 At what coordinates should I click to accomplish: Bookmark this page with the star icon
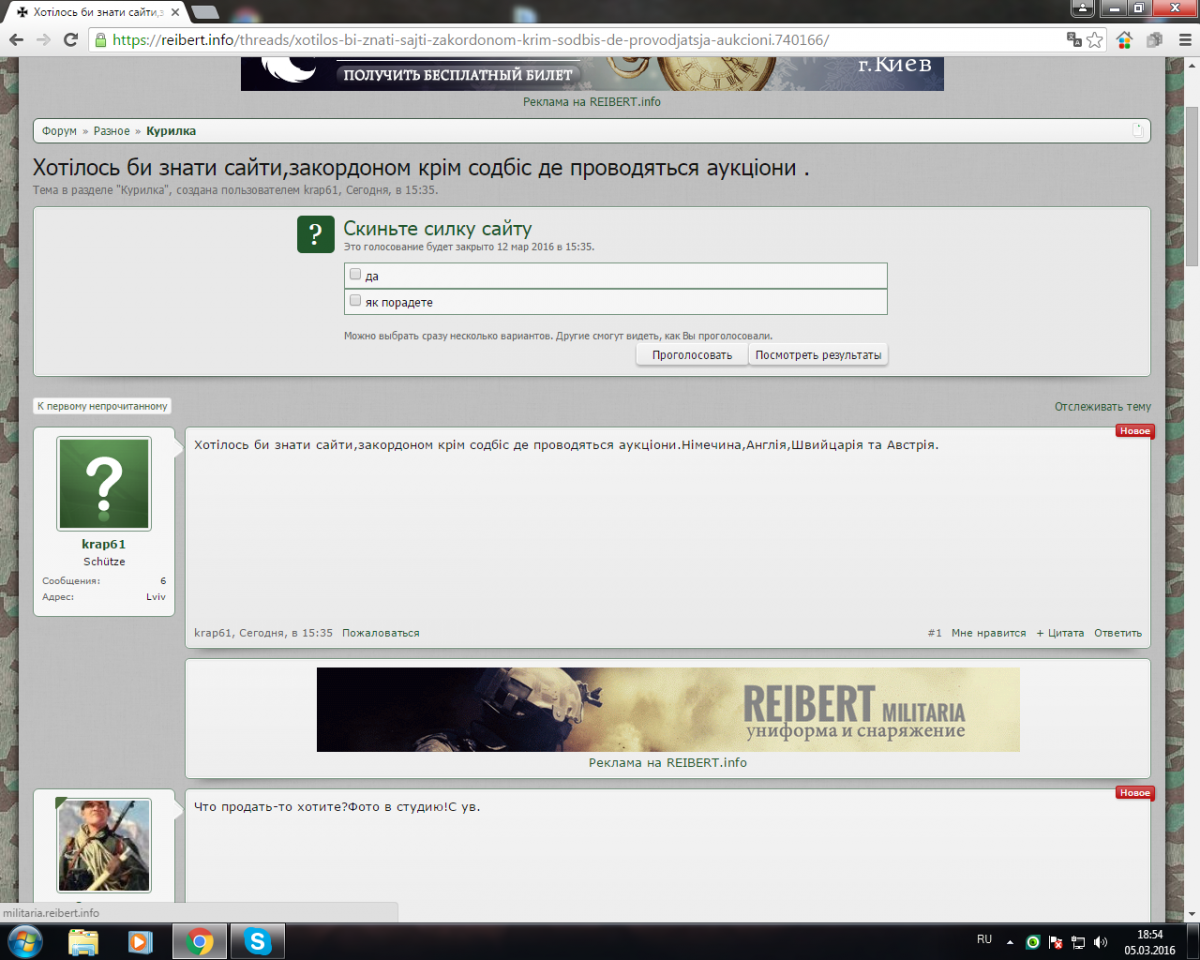1095,40
